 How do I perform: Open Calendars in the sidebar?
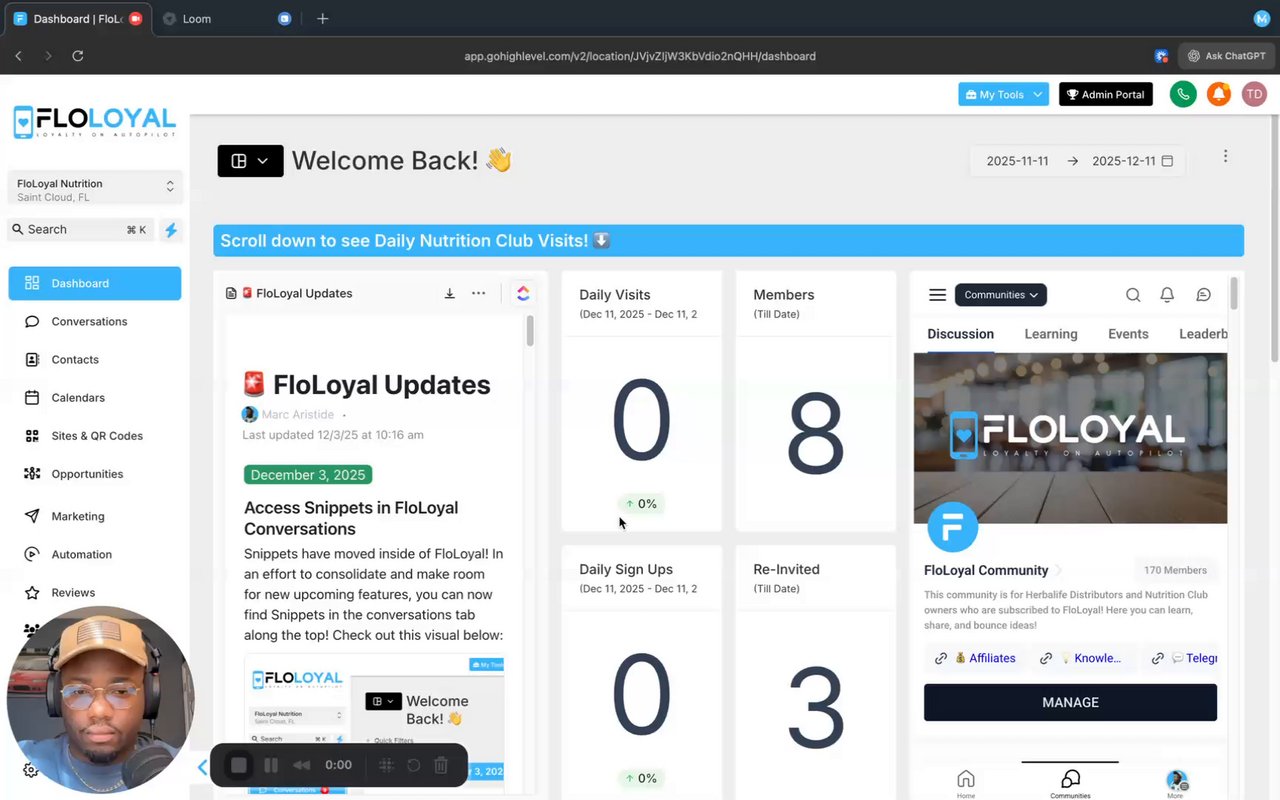tap(95, 397)
